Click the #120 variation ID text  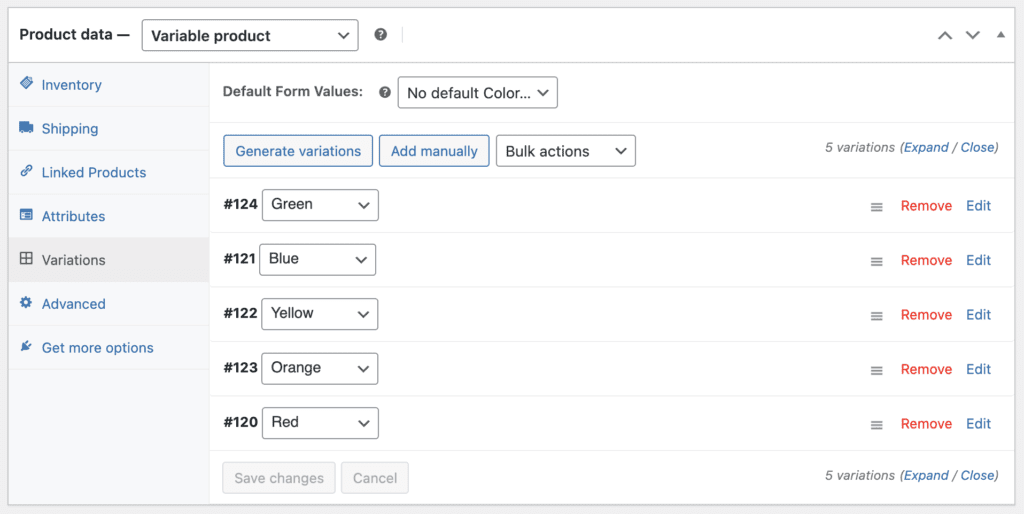pyautogui.click(x=240, y=423)
